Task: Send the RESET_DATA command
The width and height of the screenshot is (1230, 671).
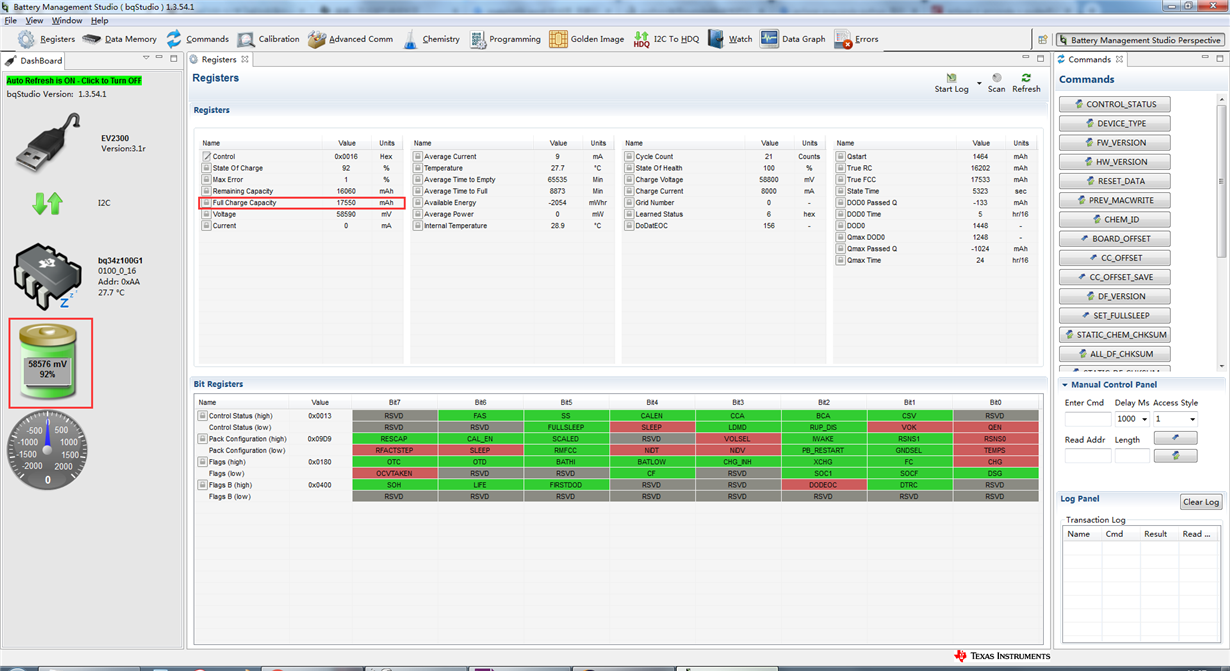Action: (1114, 181)
